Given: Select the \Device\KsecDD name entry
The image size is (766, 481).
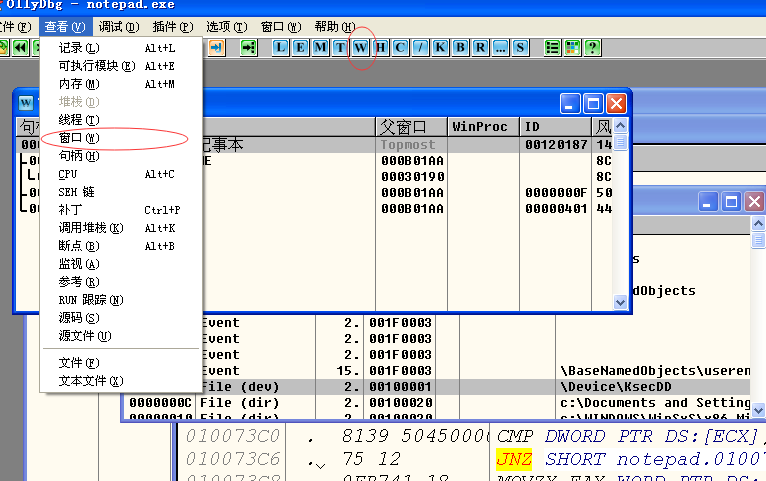Looking at the screenshot, I should point(616,387).
